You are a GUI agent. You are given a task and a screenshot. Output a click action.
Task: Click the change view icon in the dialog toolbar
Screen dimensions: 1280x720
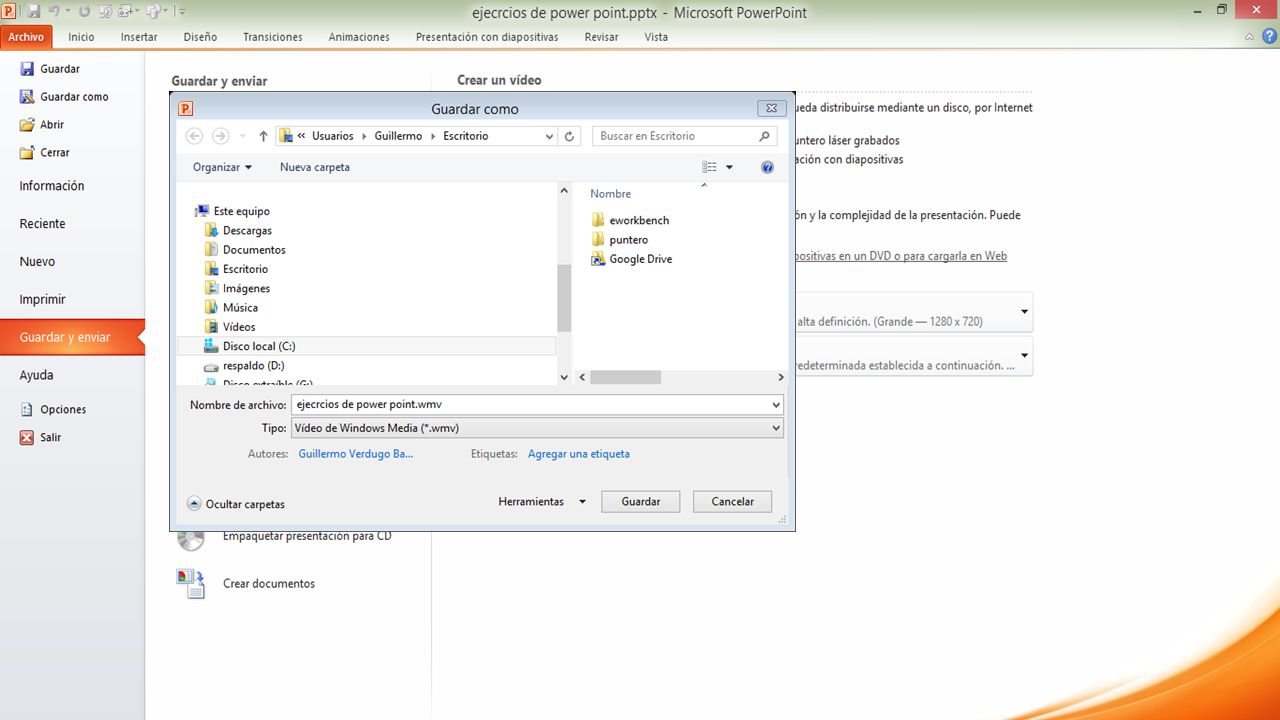tap(709, 167)
